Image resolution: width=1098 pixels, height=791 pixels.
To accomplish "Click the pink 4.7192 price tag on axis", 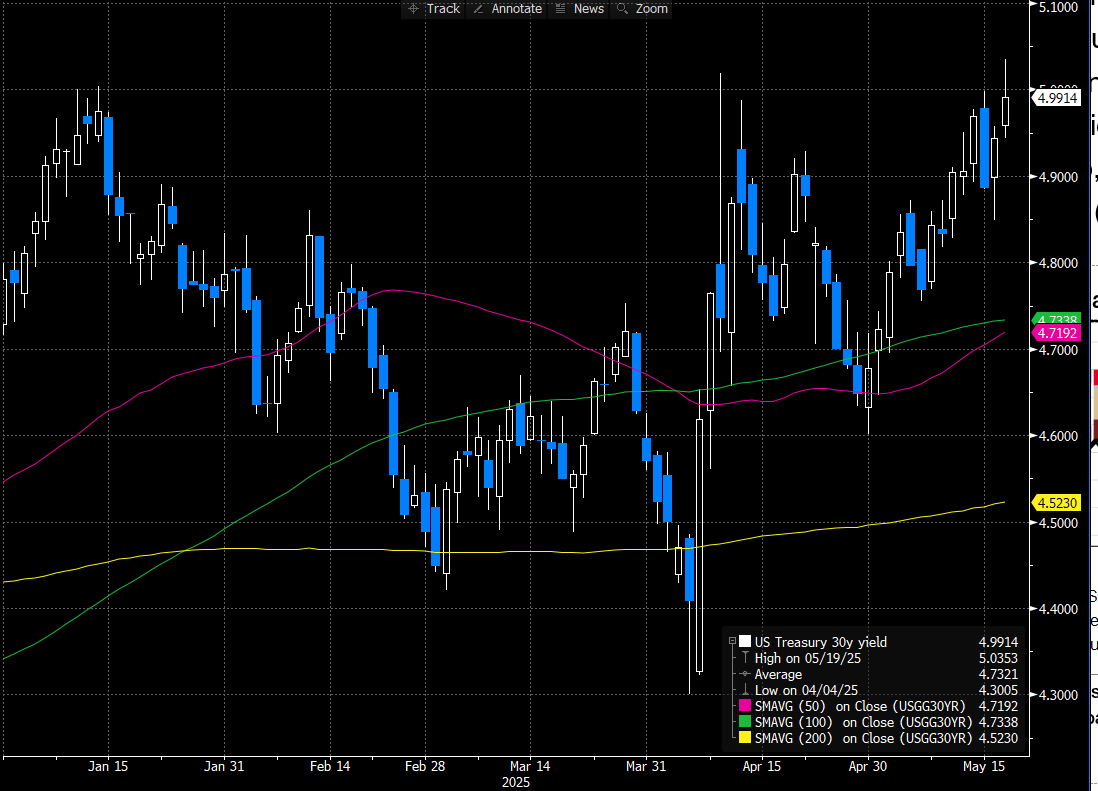I will click(1057, 333).
